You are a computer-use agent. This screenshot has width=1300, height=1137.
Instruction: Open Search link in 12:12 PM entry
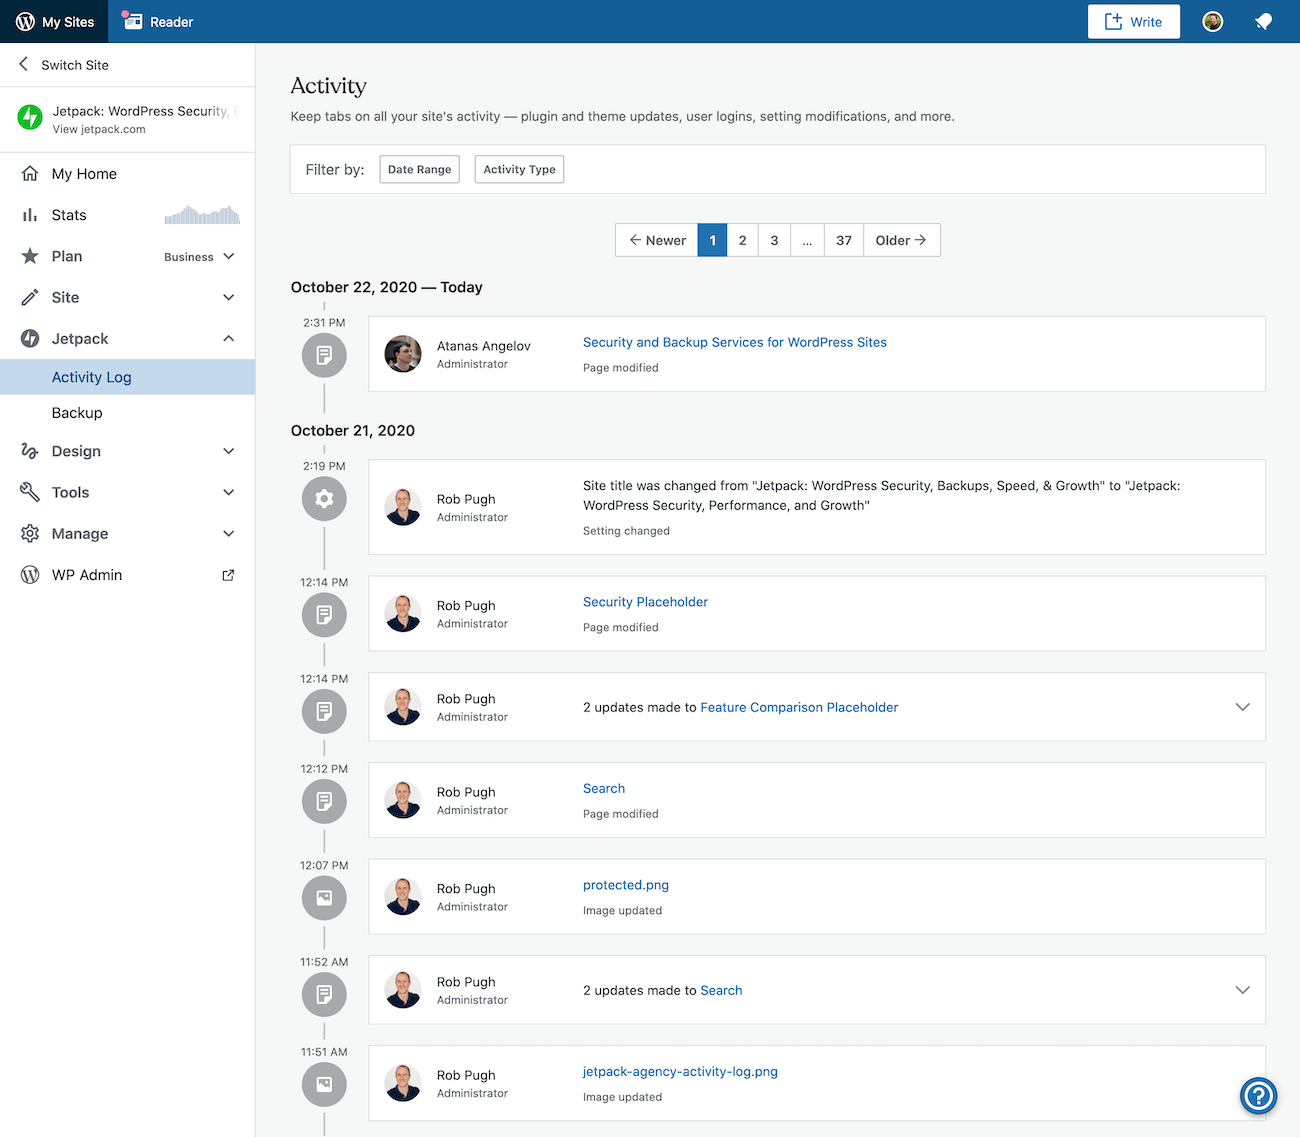click(604, 788)
